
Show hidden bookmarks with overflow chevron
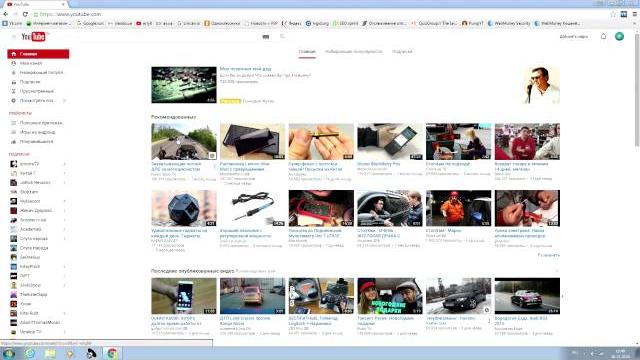point(635,24)
